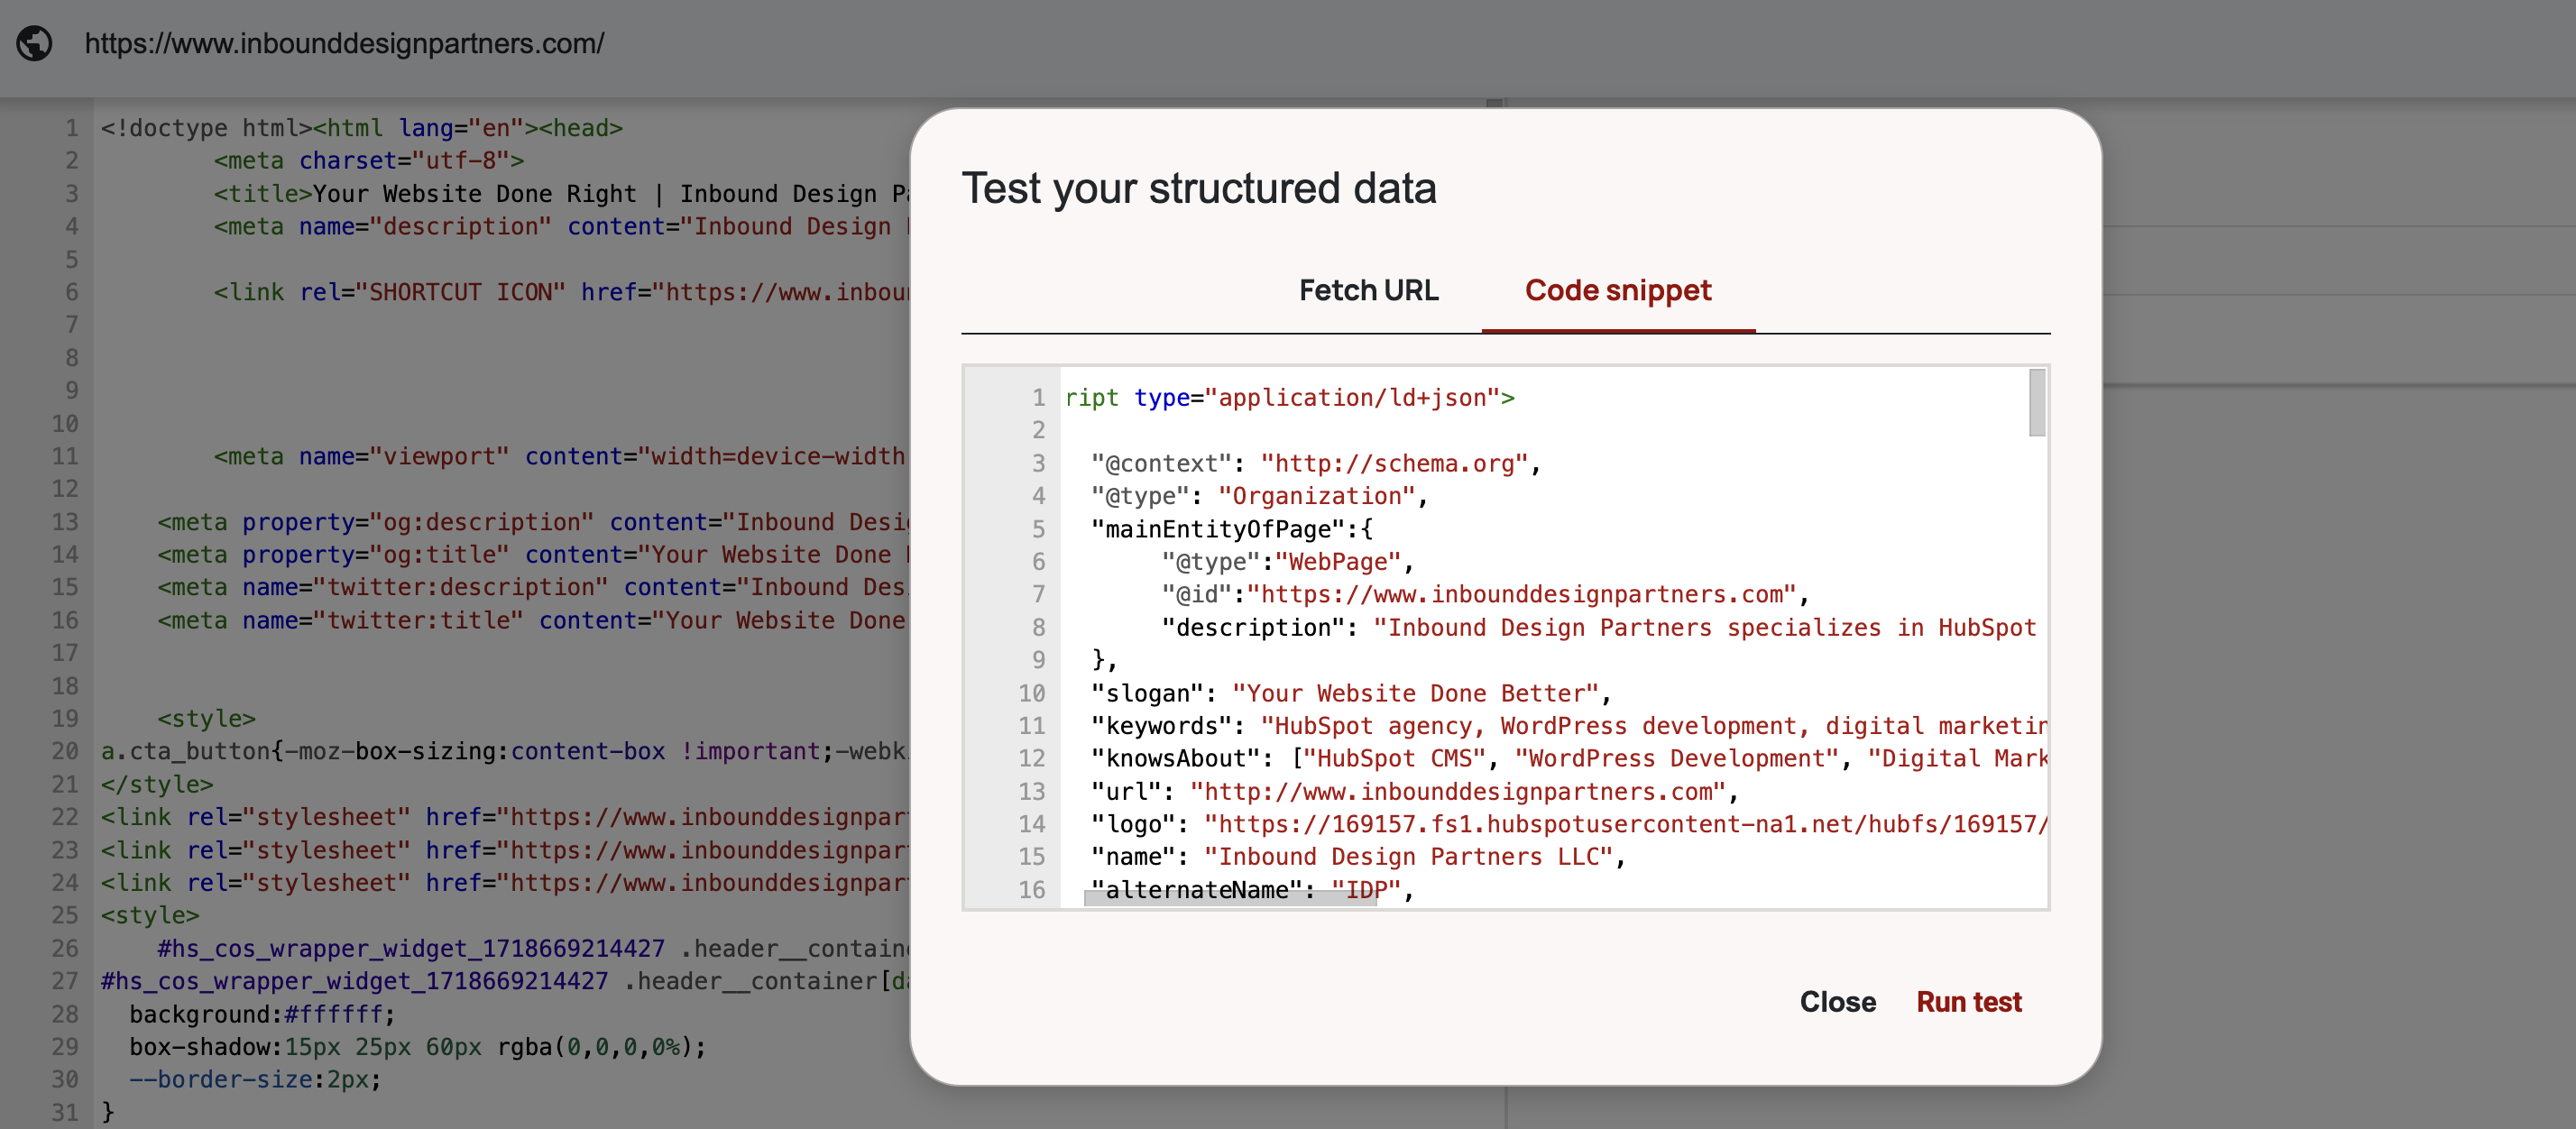2576x1129 pixels.
Task: Click line number 22 in background code
Action: pyautogui.click(x=64, y=817)
